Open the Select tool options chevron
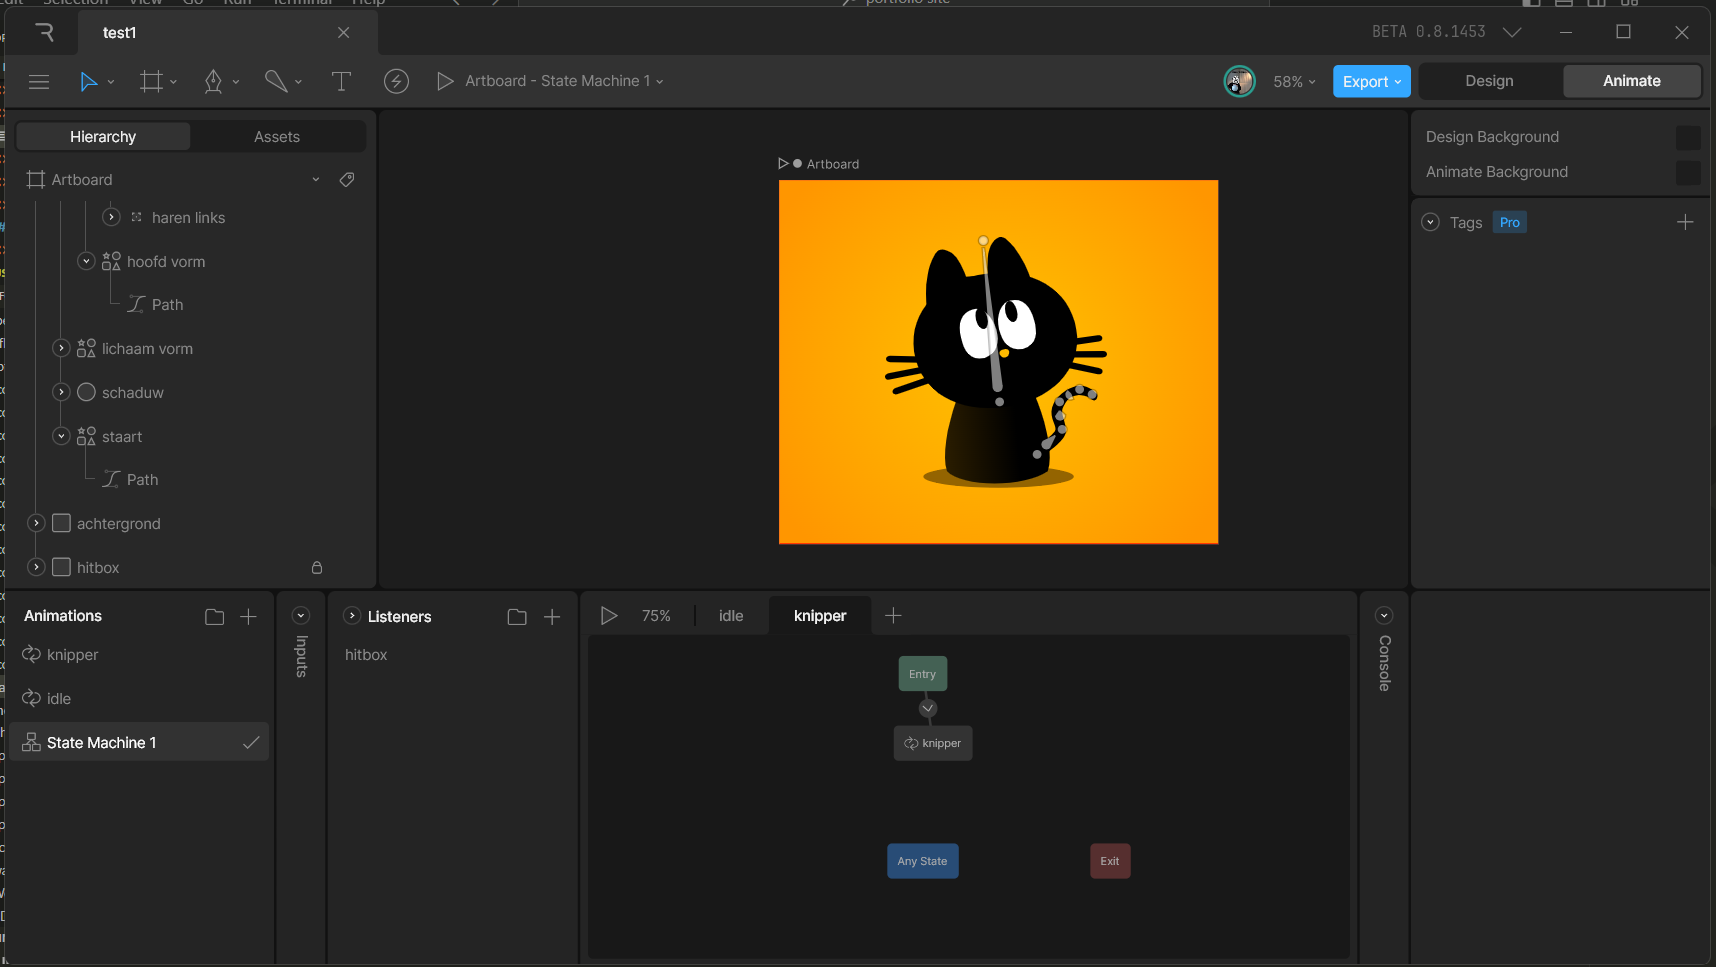This screenshot has height=967, width=1716. [111, 82]
